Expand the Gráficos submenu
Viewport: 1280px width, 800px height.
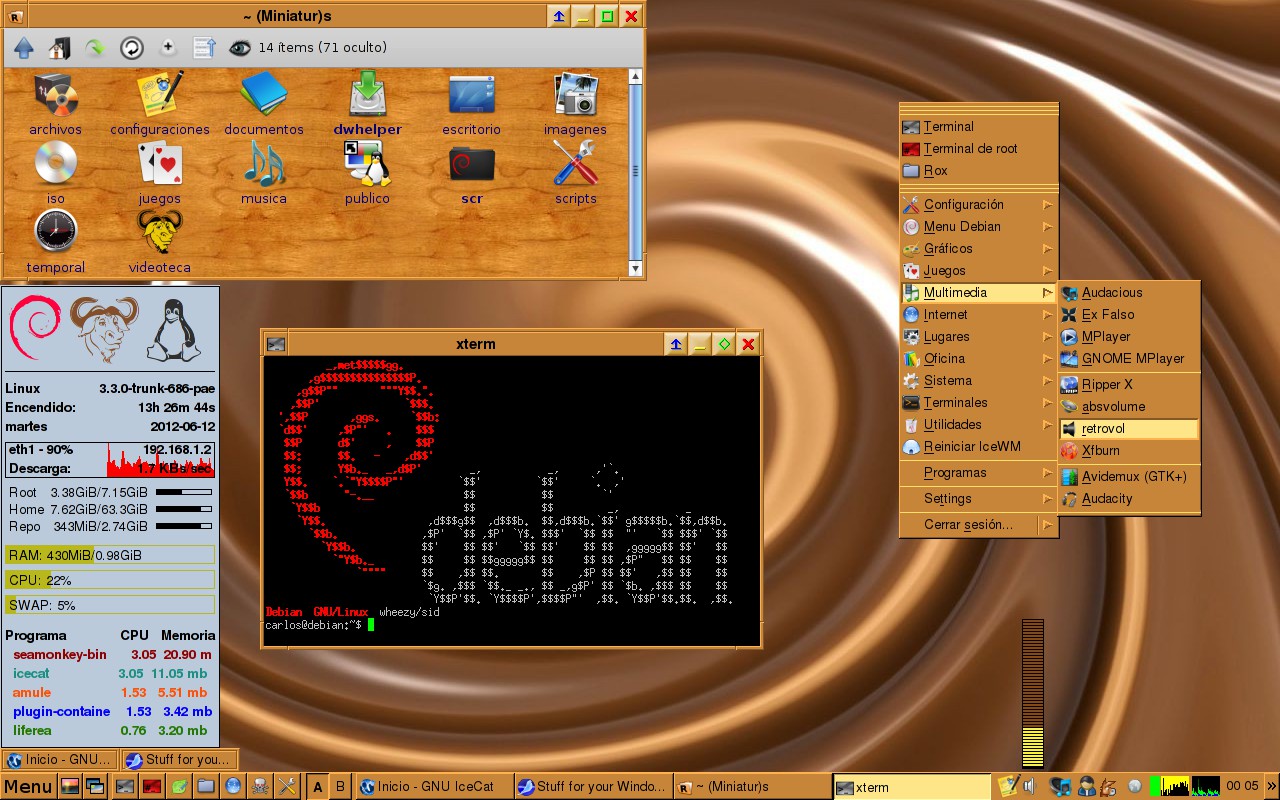point(978,249)
